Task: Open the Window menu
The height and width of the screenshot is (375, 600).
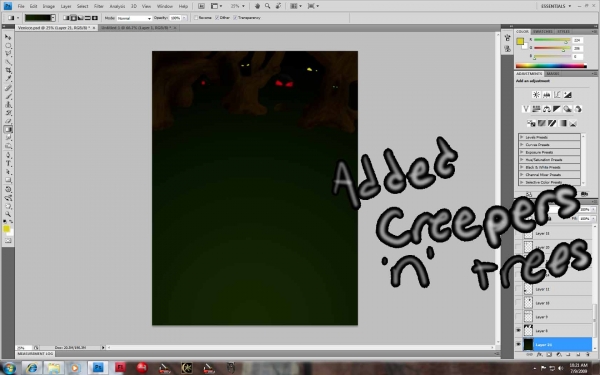Action: [165, 6]
